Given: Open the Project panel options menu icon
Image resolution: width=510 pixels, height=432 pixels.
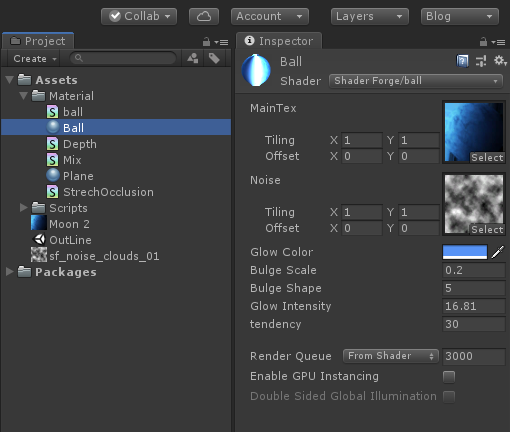Looking at the screenshot, I should point(221,42).
